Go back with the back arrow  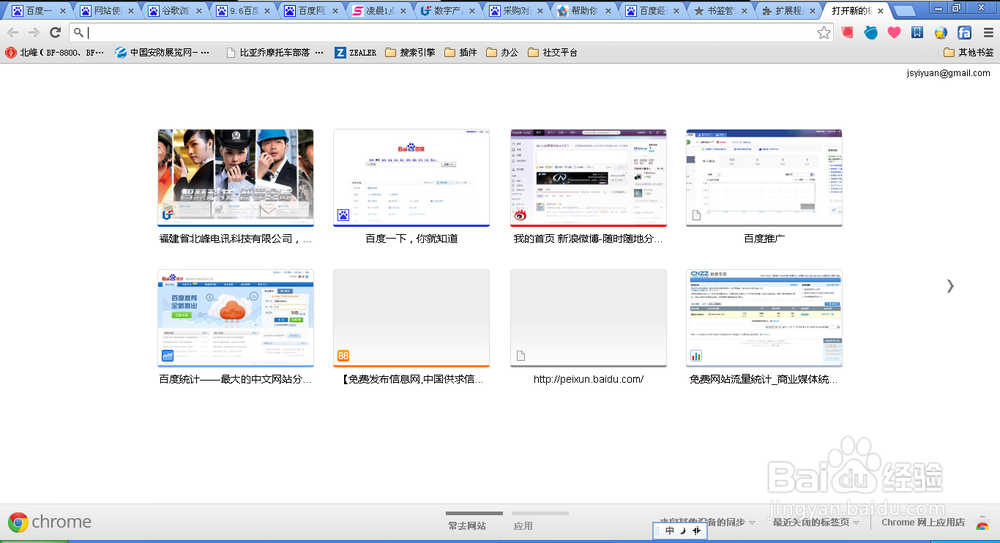(x=13, y=32)
